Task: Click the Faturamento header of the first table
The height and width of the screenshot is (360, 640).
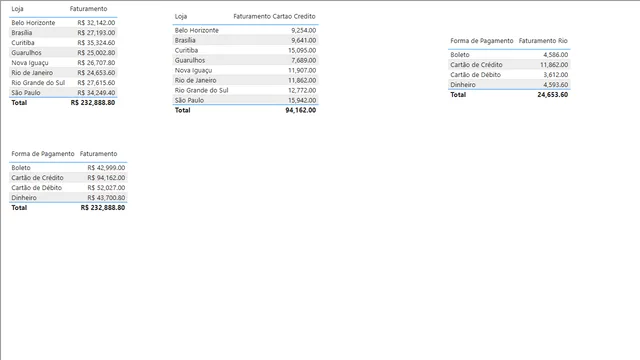Action: 88,9
